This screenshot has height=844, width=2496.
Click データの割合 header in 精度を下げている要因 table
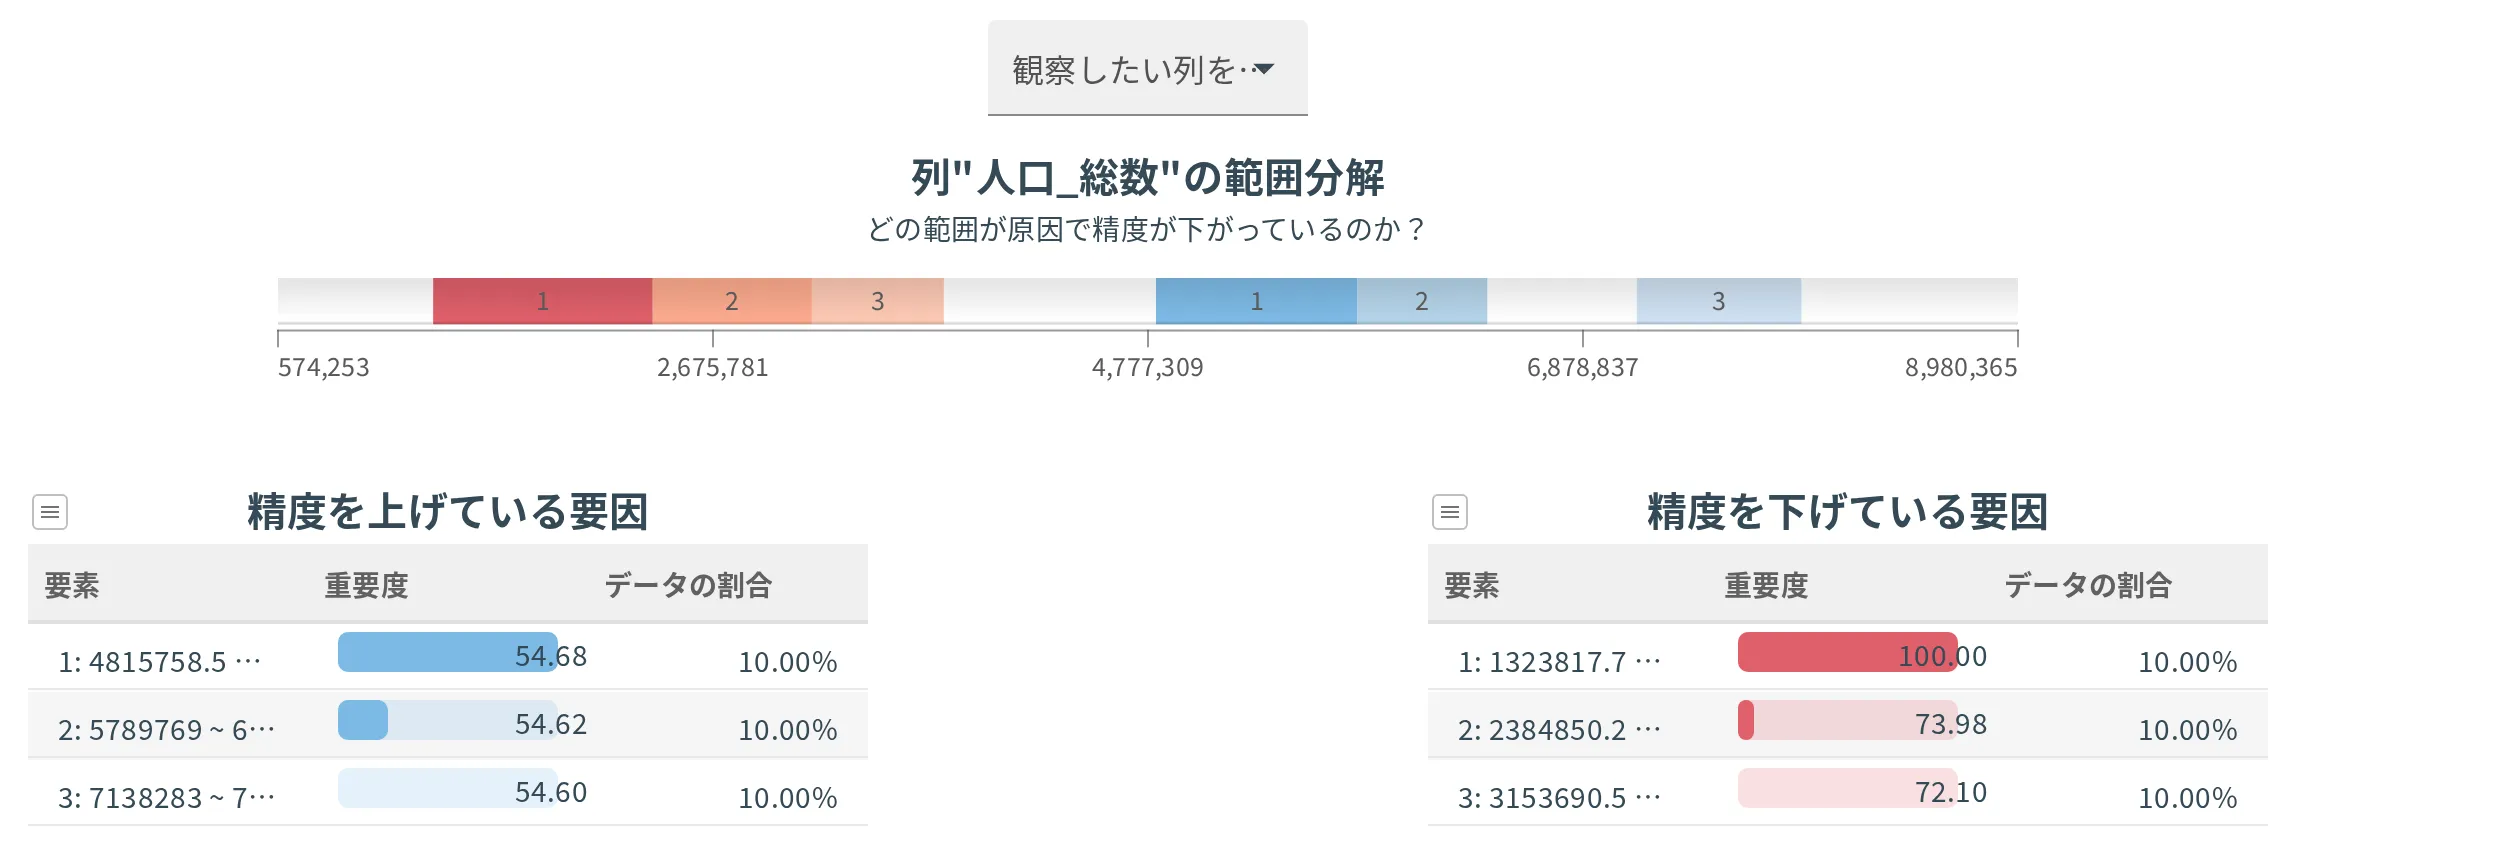pyautogui.click(x=2088, y=585)
